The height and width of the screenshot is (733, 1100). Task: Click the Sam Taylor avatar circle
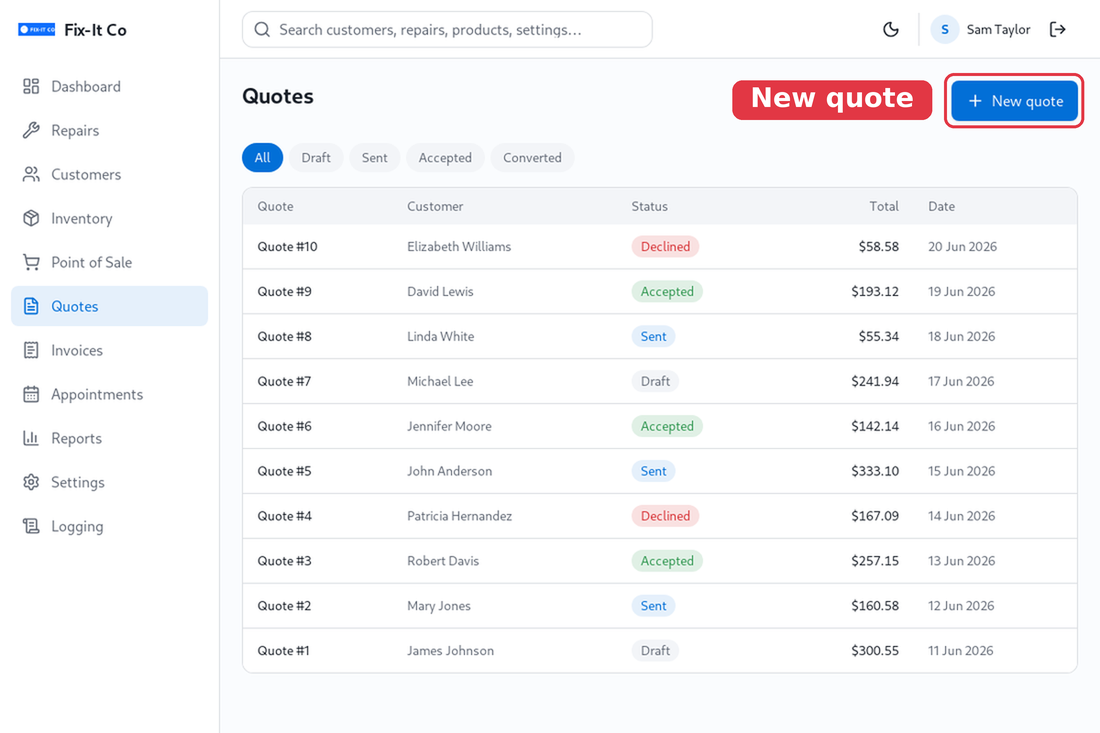click(945, 29)
